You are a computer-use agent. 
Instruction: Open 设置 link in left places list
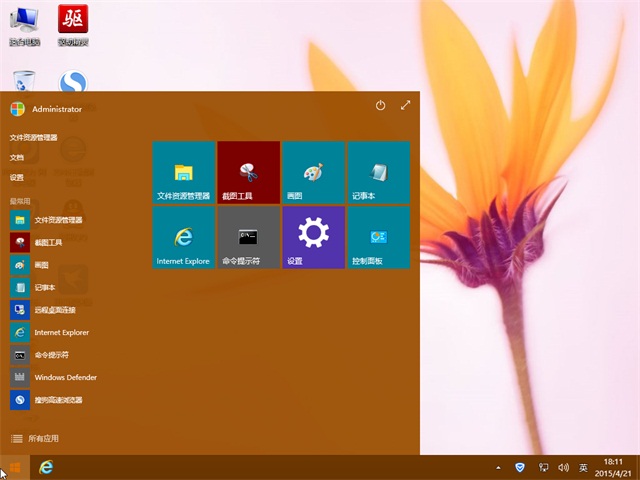[x=17, y=178]
